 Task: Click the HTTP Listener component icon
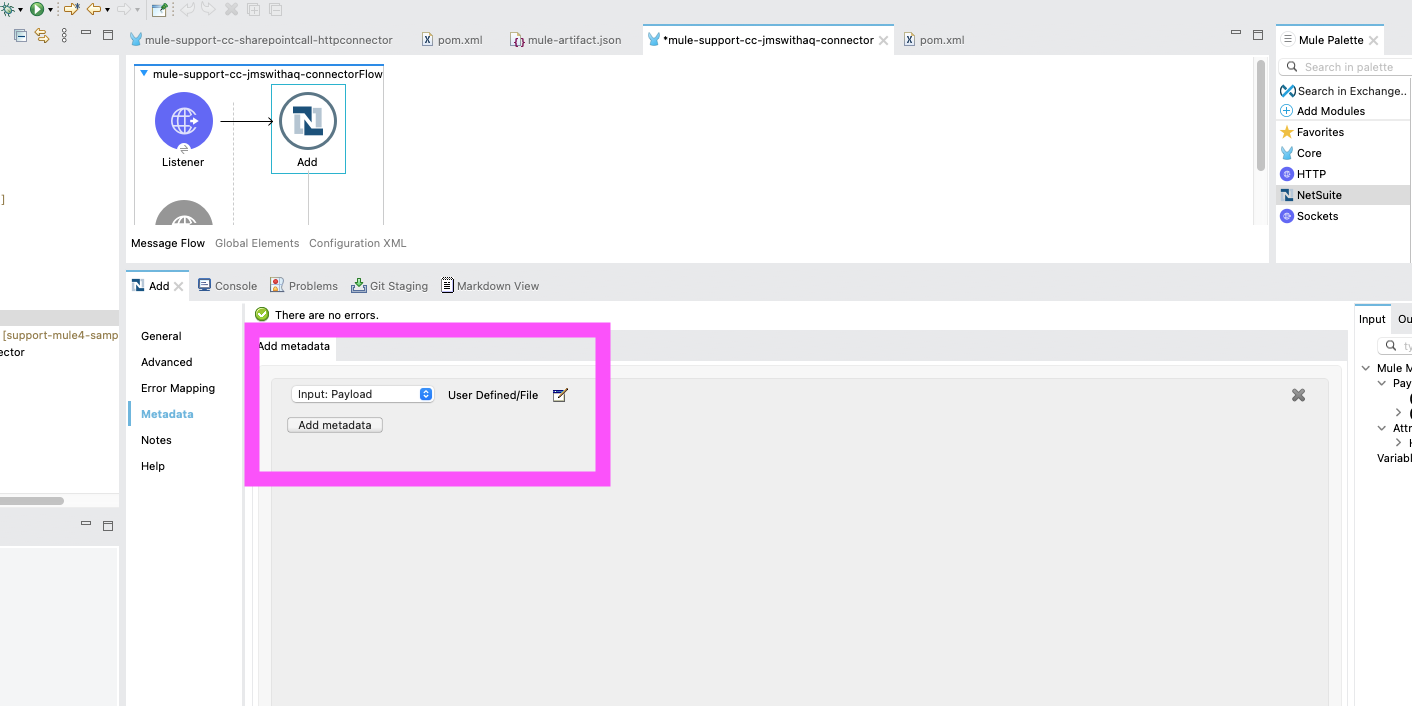[183, 121]
